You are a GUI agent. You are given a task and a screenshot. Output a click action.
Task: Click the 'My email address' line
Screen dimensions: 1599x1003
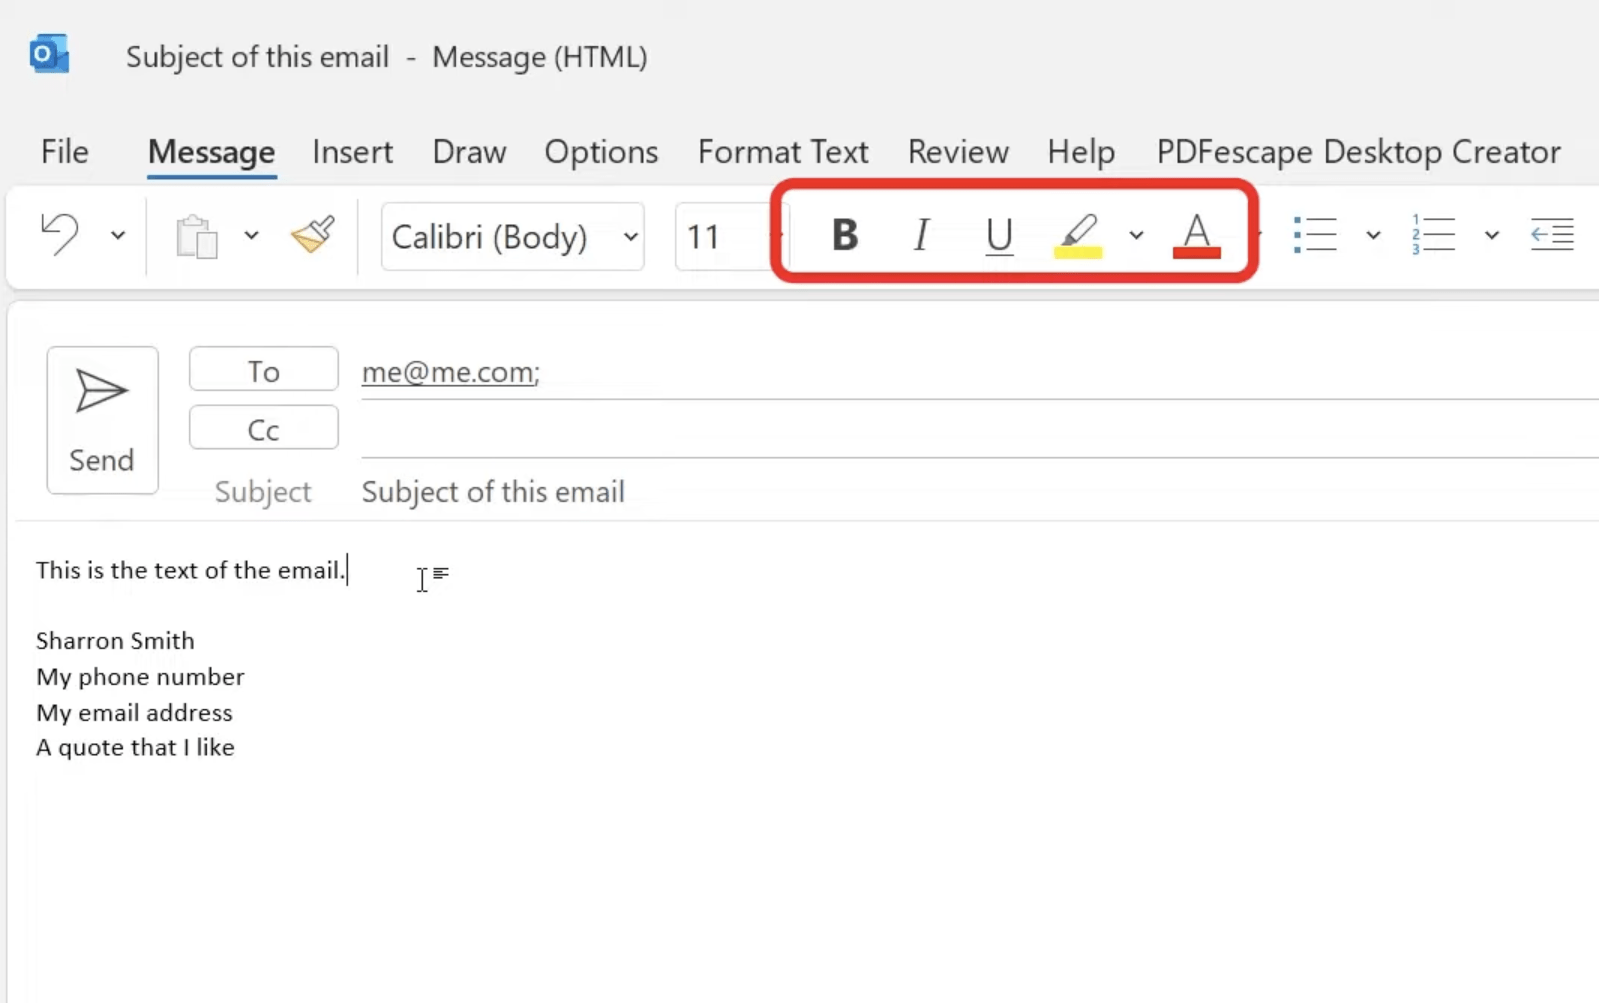click(134, 713)
